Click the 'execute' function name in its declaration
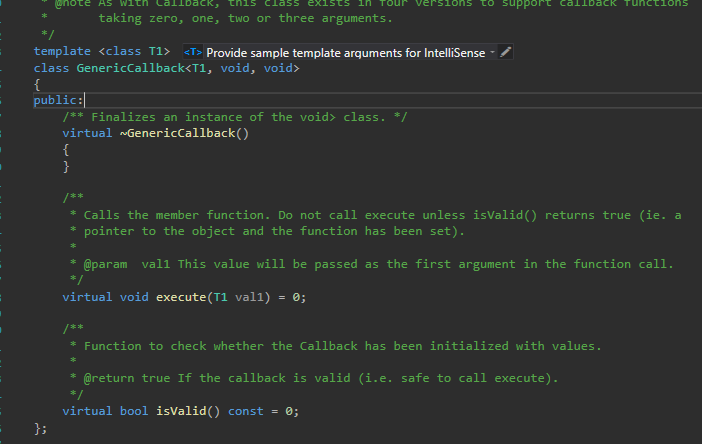702x444 pixels. pyautogui.click(x=180, y=297)
